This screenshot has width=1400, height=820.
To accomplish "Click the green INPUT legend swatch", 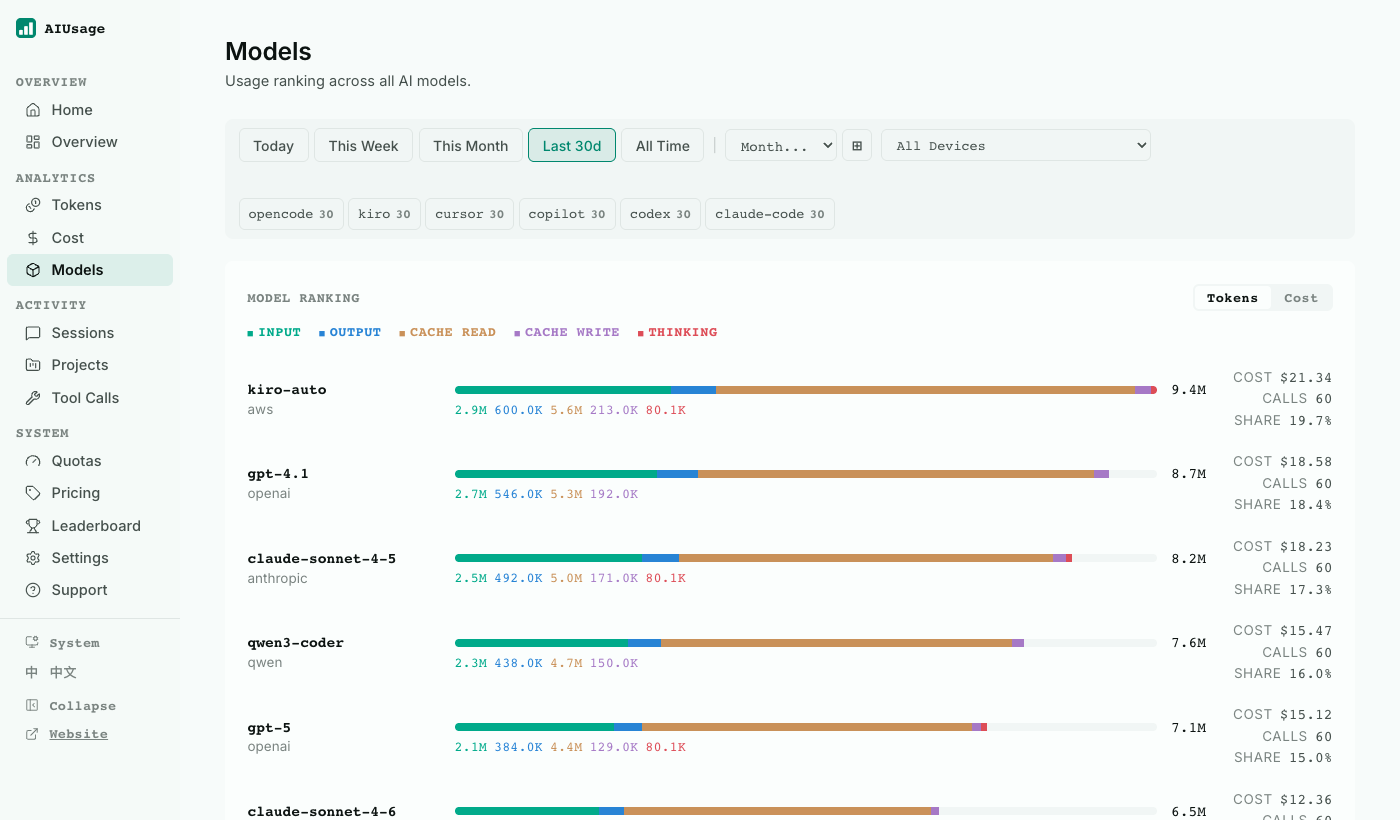I will click(x=250, y=333).
